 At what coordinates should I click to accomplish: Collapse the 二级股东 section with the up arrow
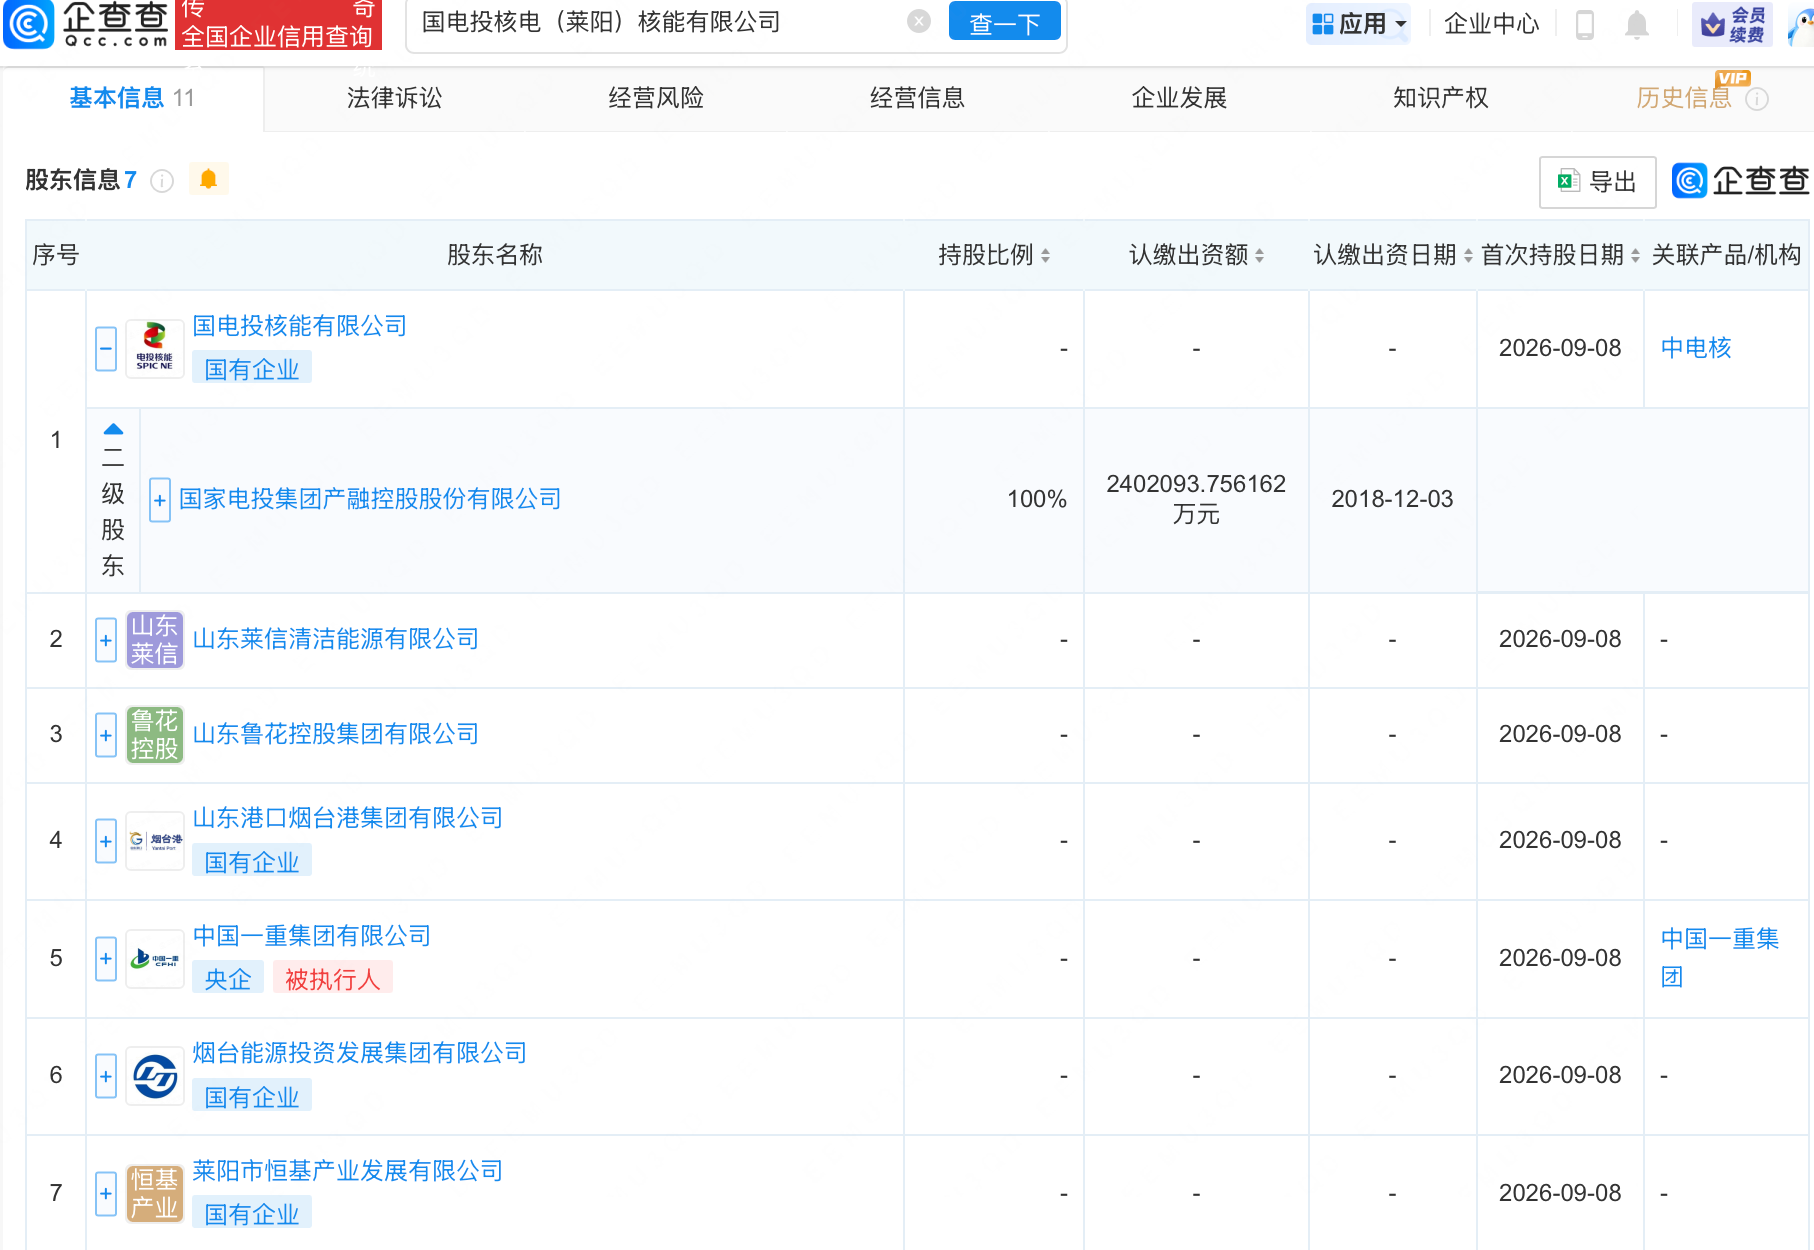[113, 429]
